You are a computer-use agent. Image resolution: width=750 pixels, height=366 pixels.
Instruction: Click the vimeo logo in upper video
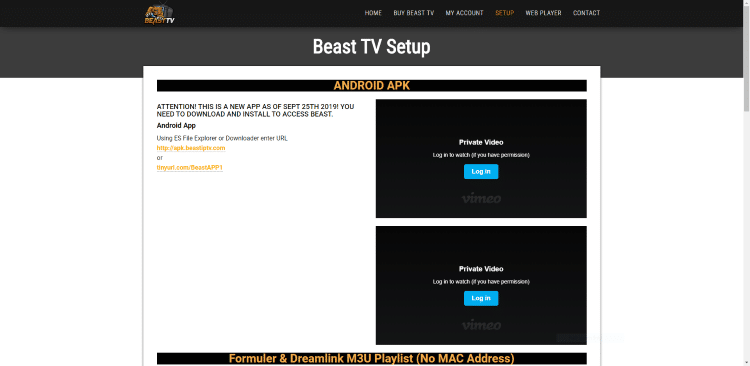[481, 198]
